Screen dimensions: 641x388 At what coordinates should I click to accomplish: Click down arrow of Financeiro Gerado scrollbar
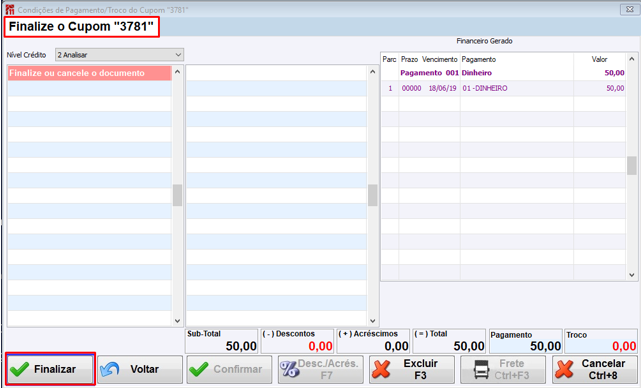point(632,275)
